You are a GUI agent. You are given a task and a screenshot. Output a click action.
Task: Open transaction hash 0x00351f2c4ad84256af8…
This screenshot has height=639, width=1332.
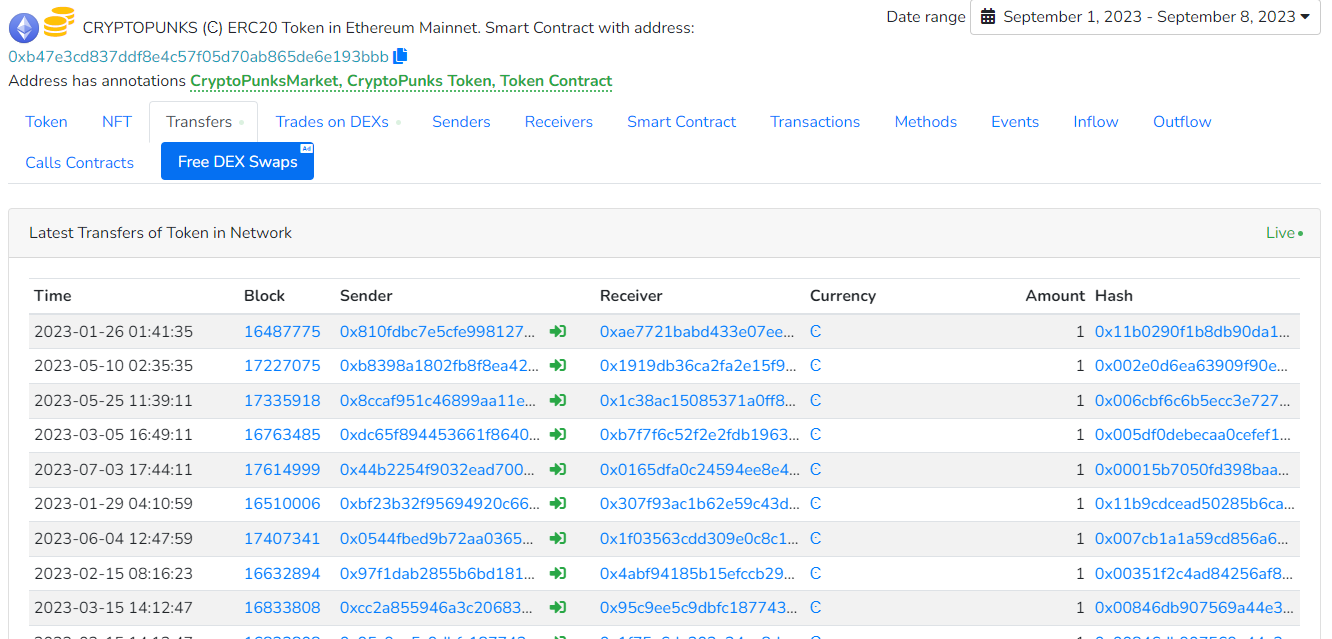coord(1193,574)
